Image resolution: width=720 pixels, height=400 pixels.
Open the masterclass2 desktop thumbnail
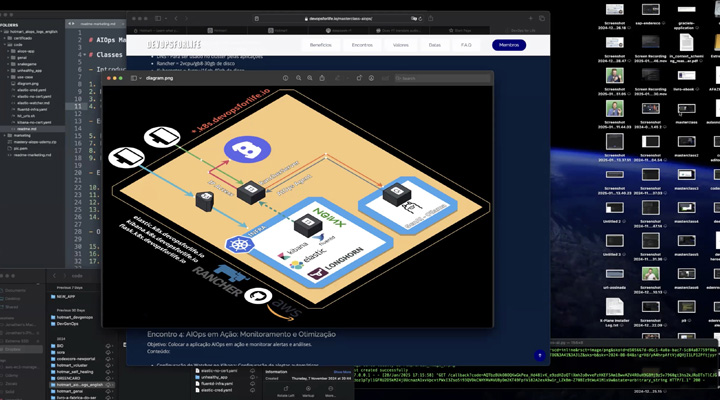tap(686, 145)
